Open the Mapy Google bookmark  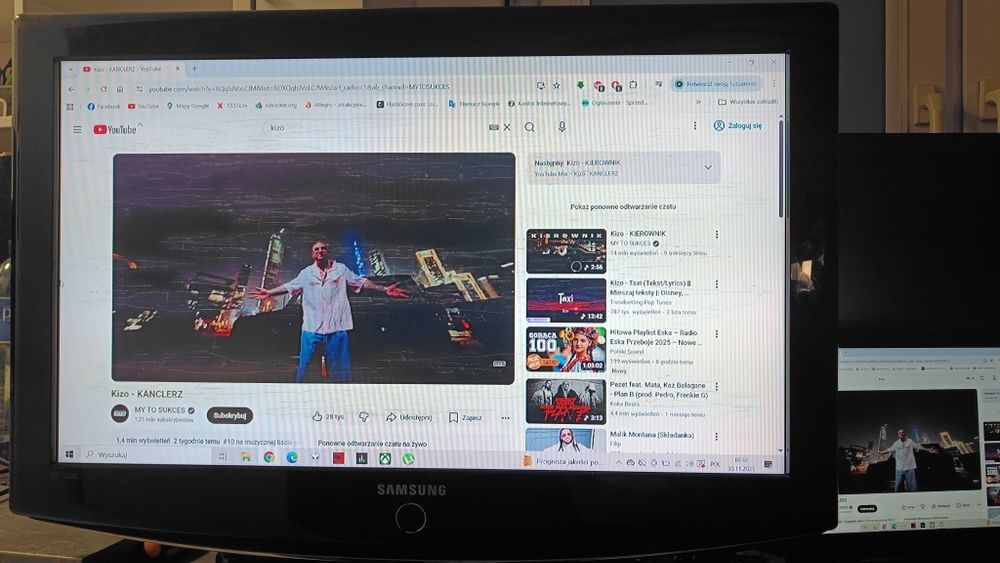point(188,106)
